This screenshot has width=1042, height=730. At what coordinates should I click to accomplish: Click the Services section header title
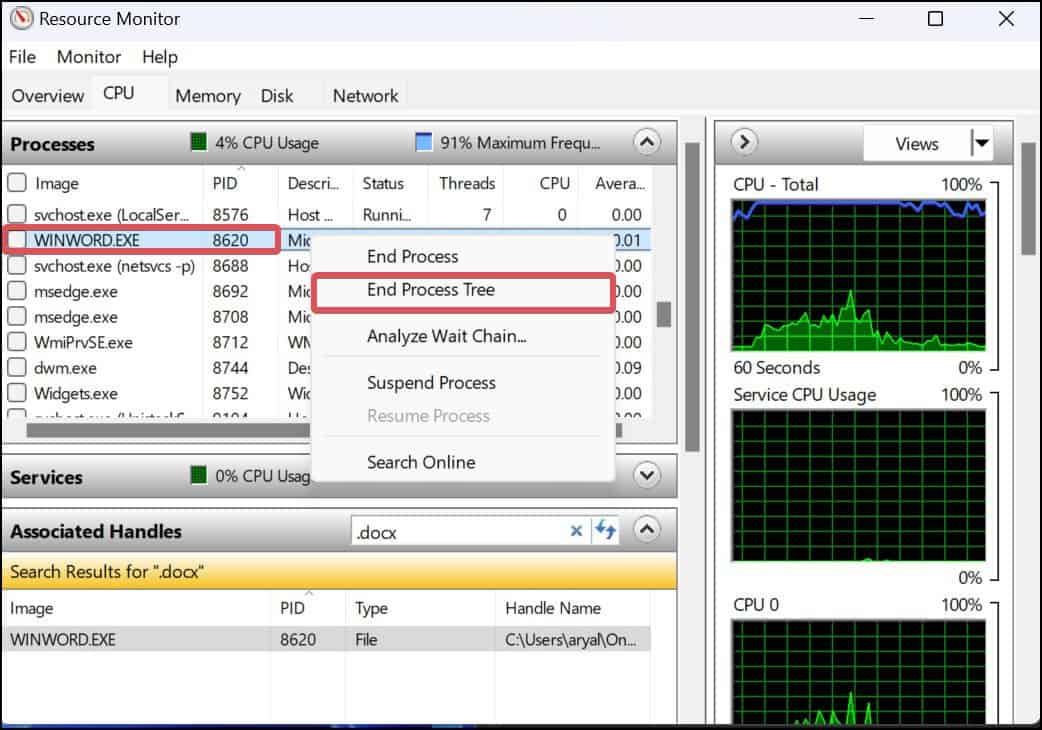point(47,478)
